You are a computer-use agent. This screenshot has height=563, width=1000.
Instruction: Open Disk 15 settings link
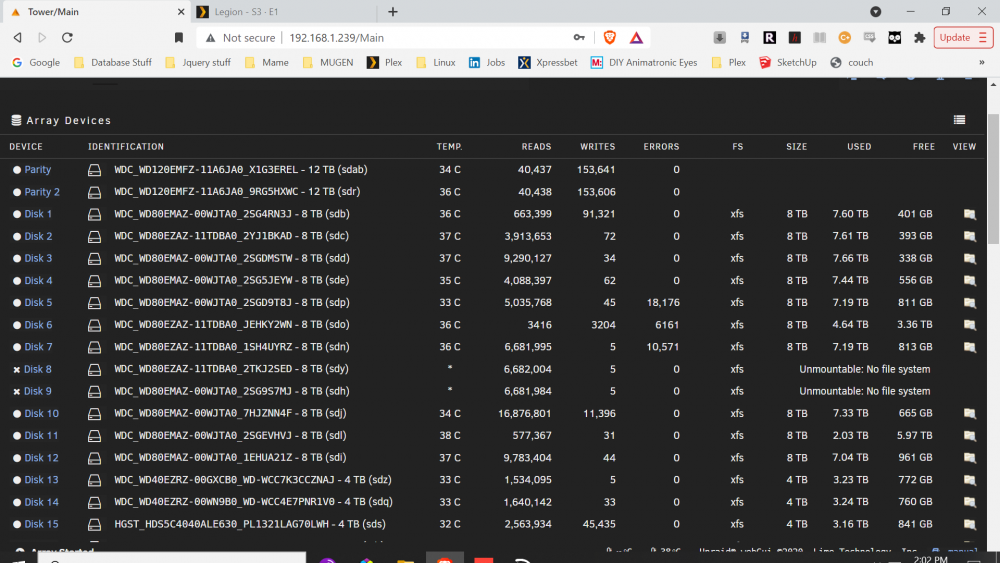click(x=41, y=524)
